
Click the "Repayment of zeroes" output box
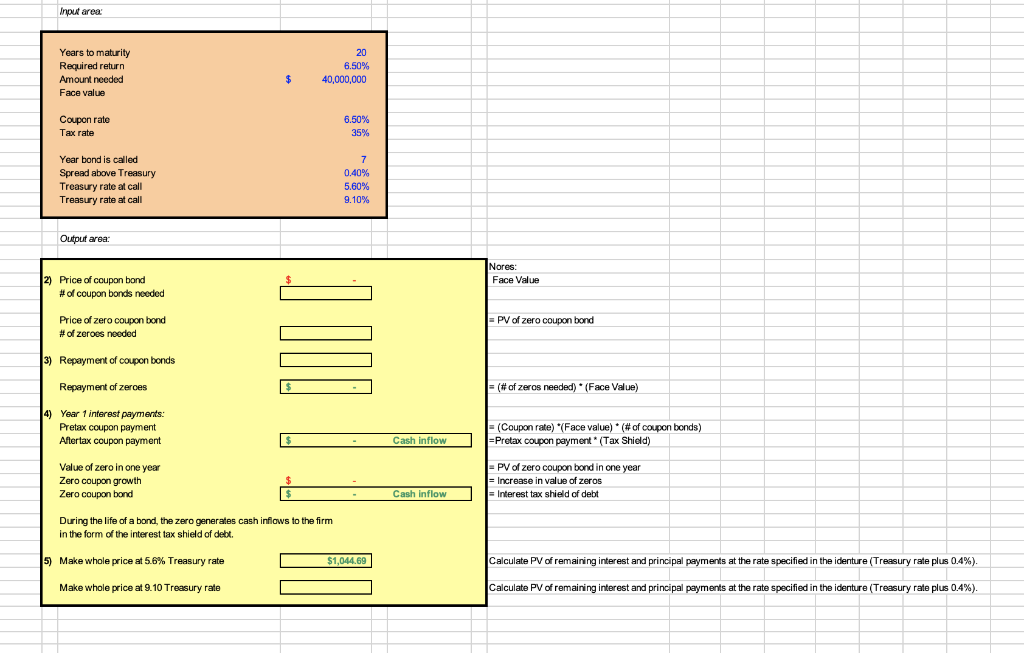pos(326,387)
